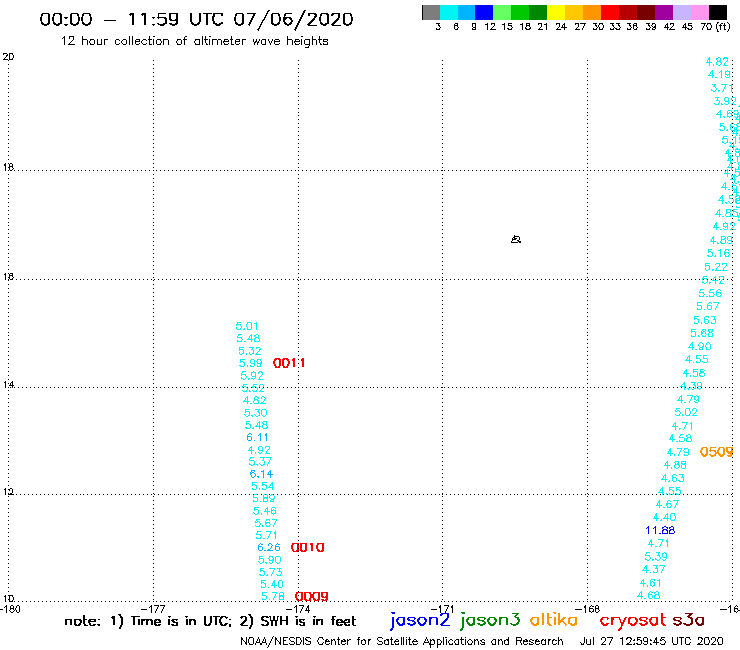Select the 5.22 wave height reading

coord(716,267)
